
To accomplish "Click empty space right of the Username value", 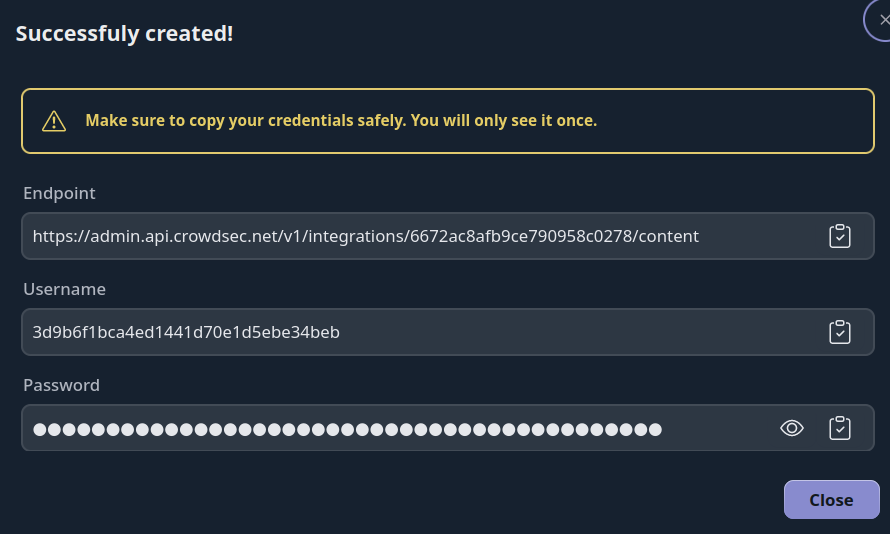I will [x=580, y=332].
